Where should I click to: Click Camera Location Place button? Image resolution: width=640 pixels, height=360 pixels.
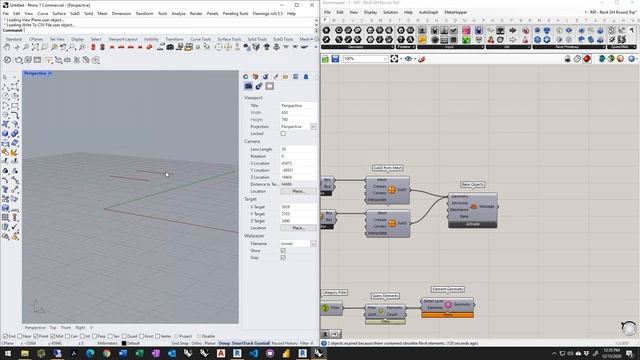coord(298,191)
